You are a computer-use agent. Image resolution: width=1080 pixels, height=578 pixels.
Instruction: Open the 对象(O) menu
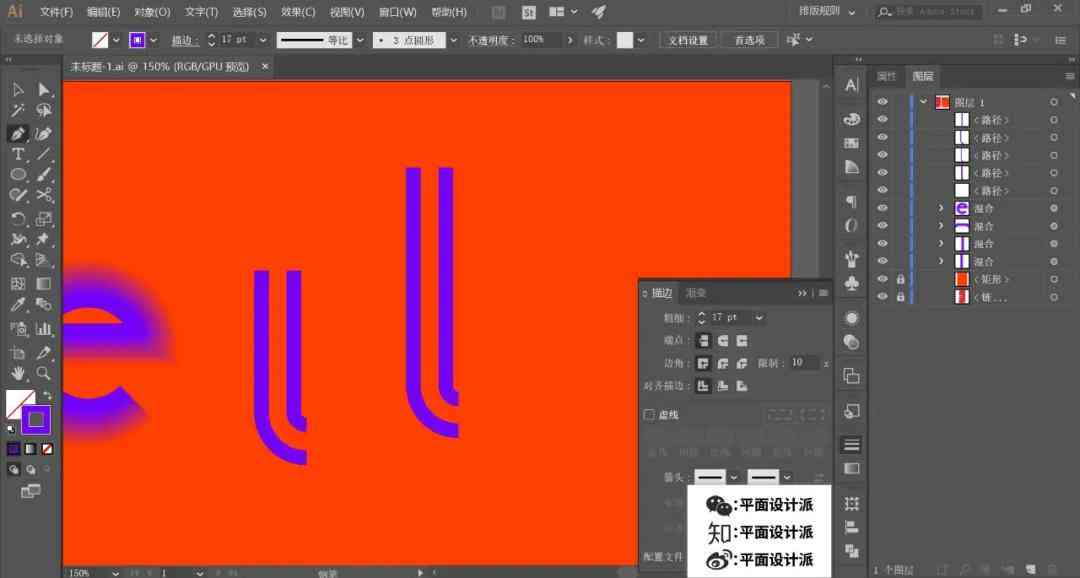tap(152, 12)
